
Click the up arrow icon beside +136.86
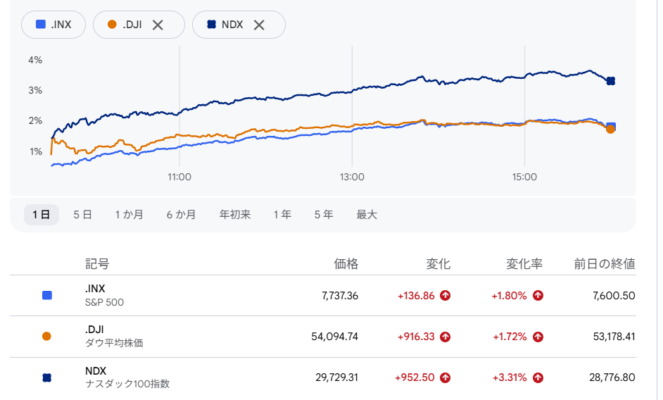click(445, 296)
